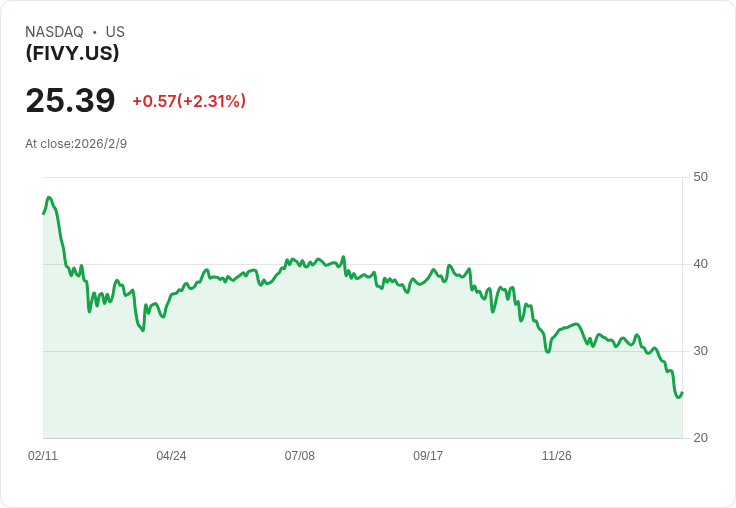
Task: Click the NASDAQ exchange label
Action: tap(54, 32)
